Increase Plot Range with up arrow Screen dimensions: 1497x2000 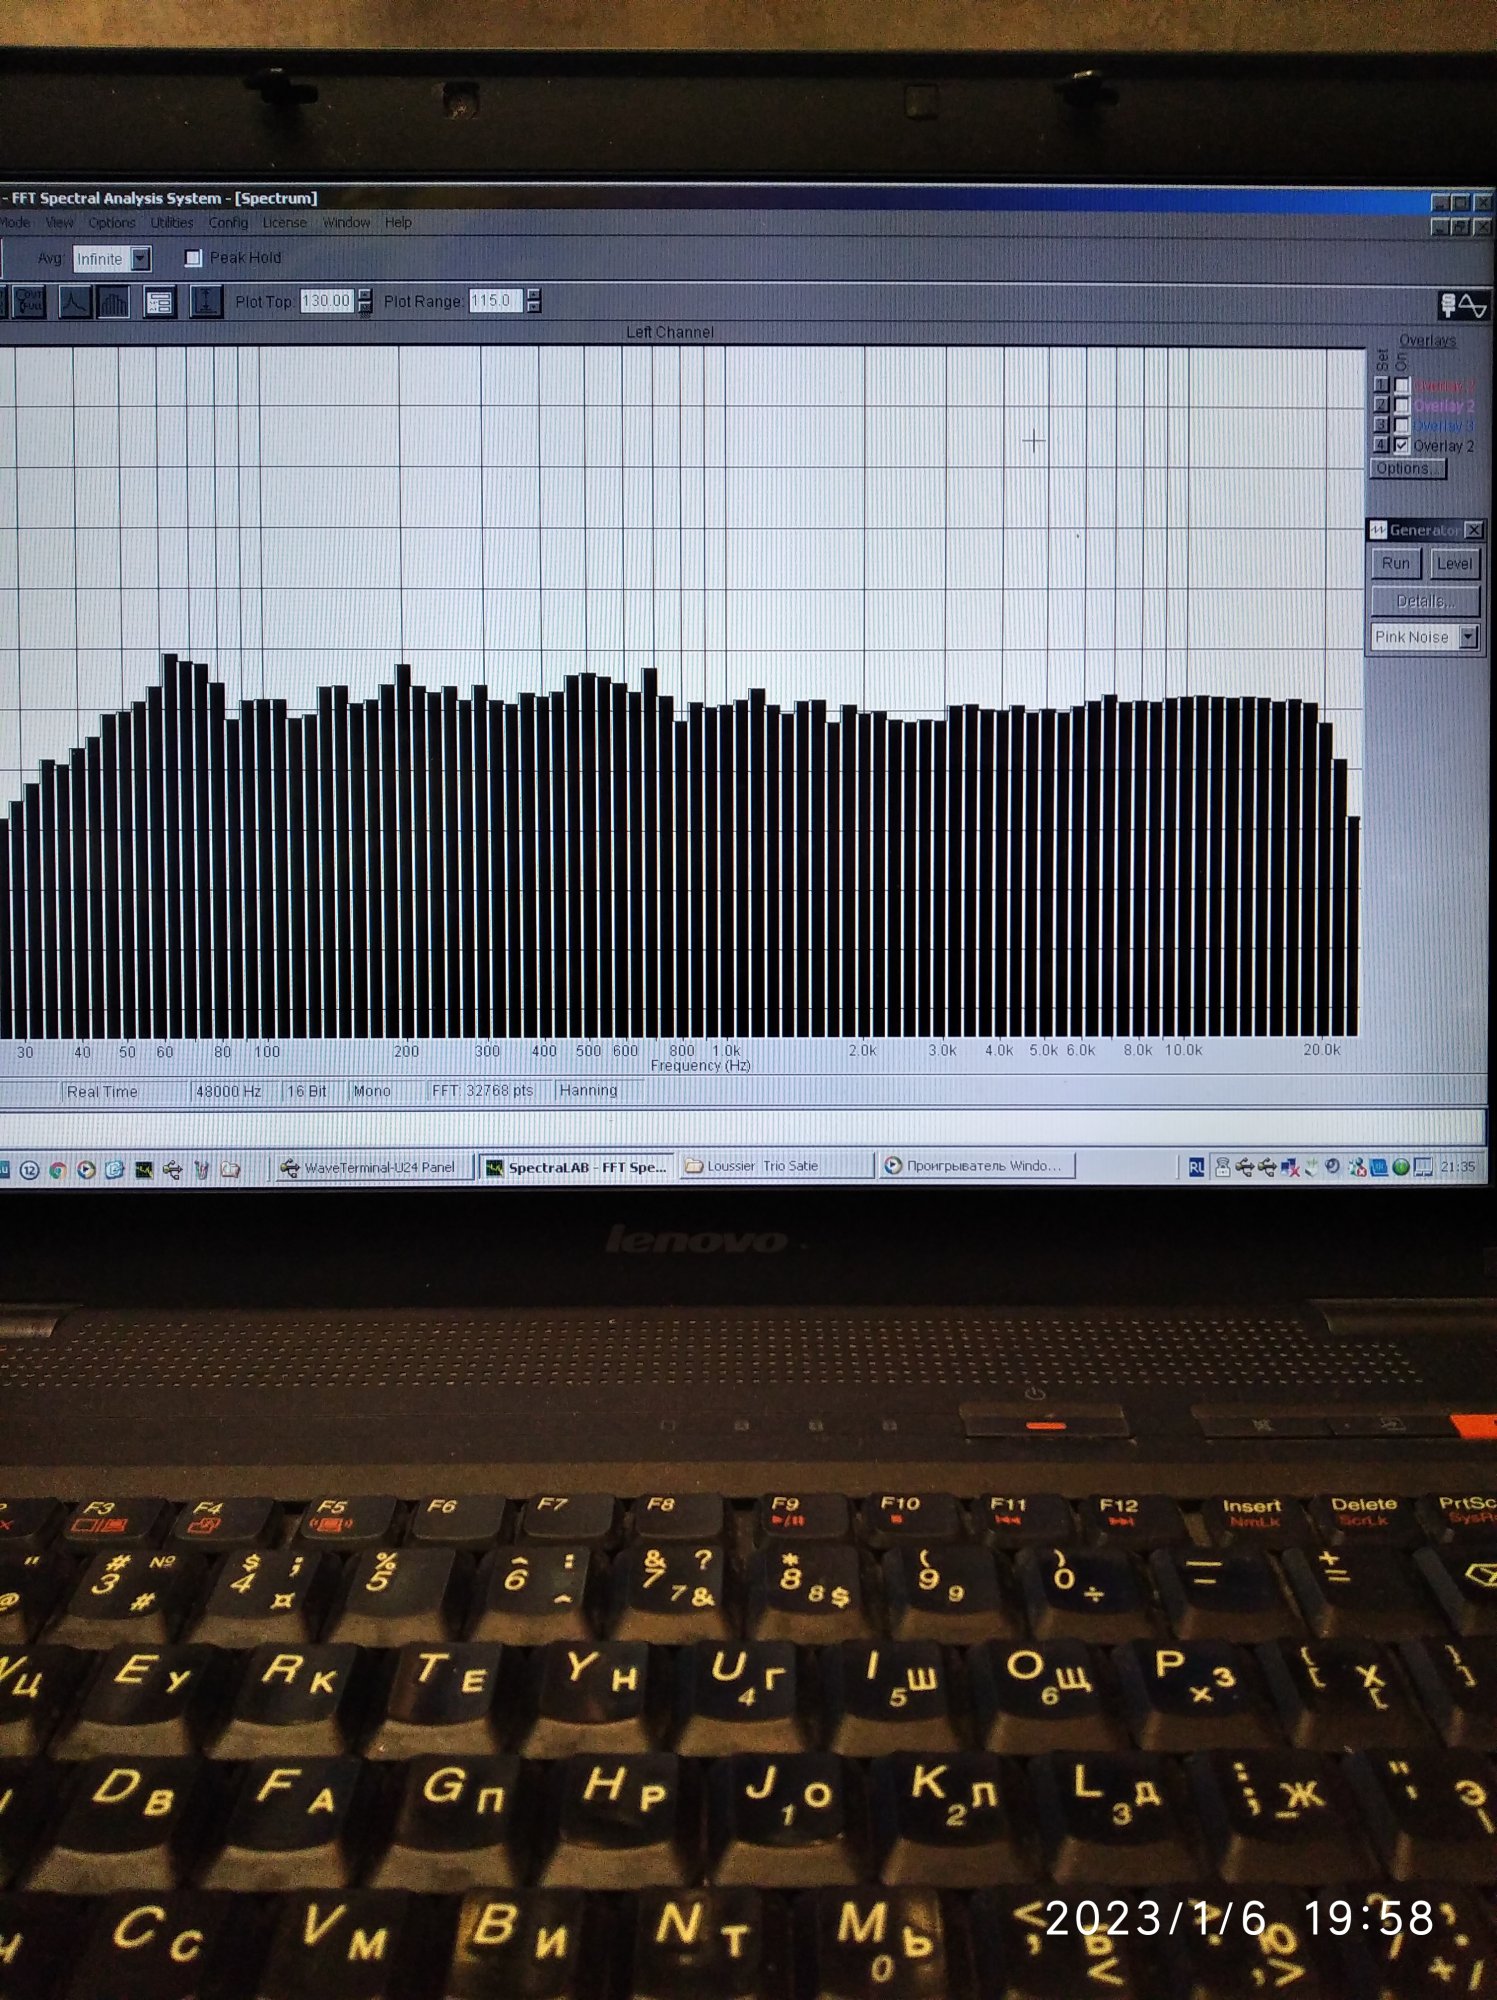[x=534, y=295]
